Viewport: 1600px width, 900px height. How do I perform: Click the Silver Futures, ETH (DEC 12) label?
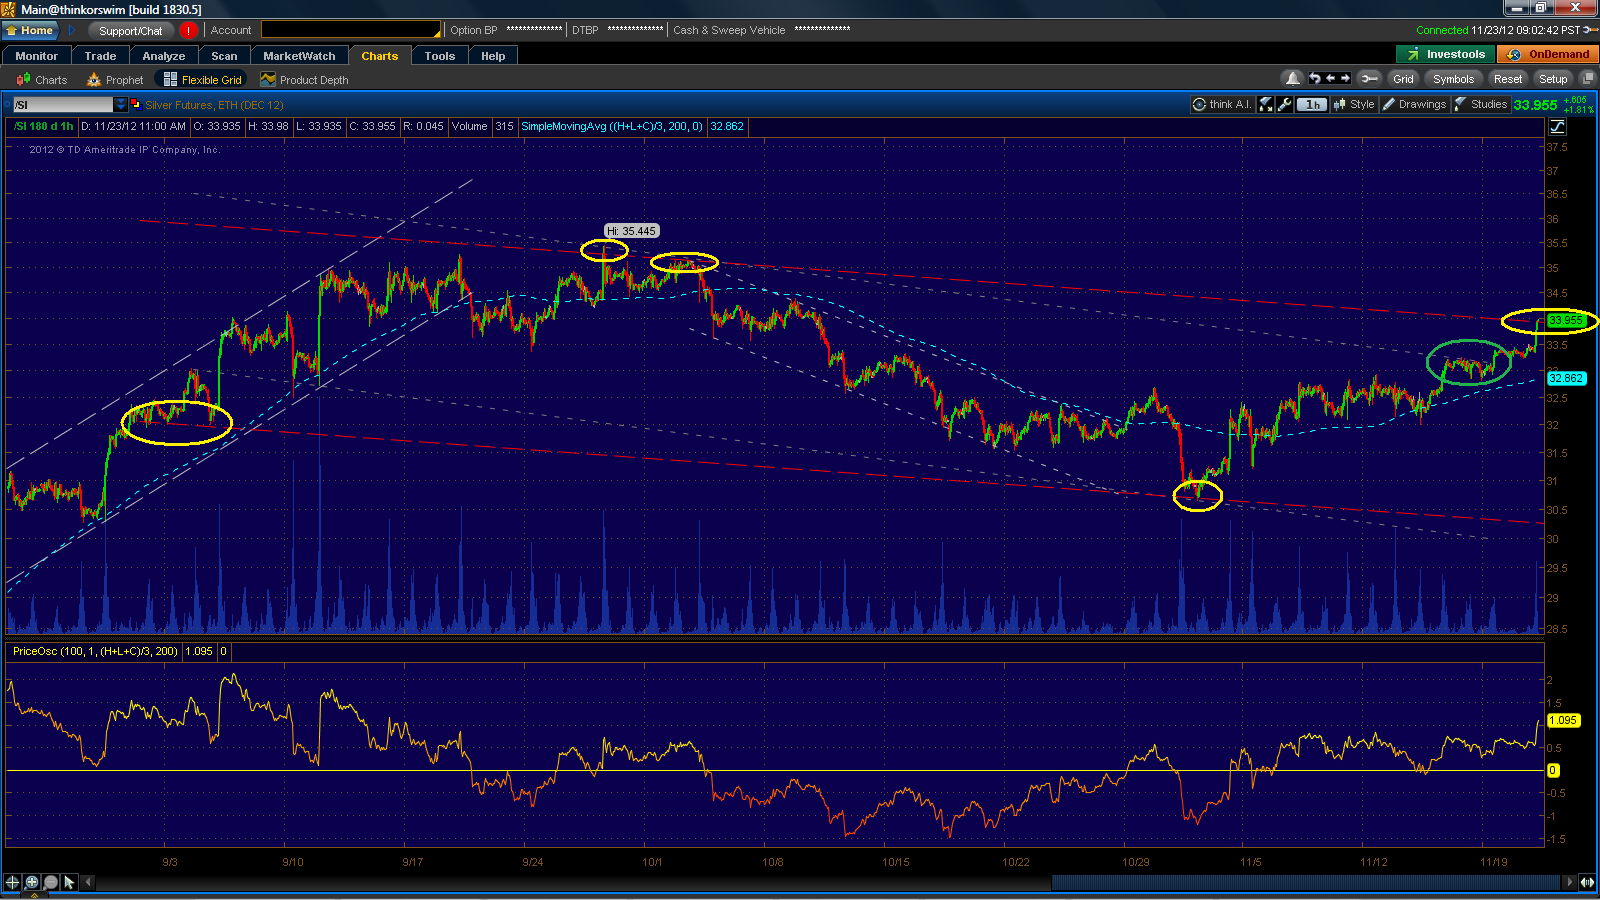click(x=214, y=105)
